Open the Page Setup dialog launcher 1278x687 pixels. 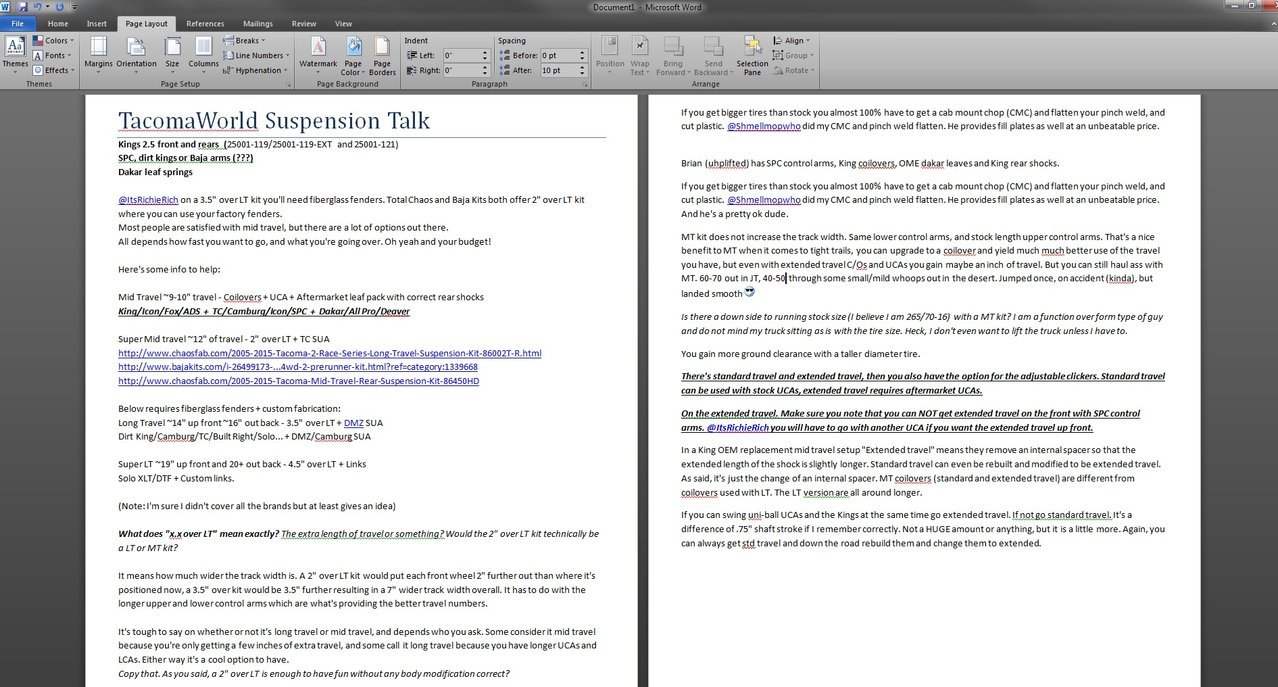(x=287, y=85)
